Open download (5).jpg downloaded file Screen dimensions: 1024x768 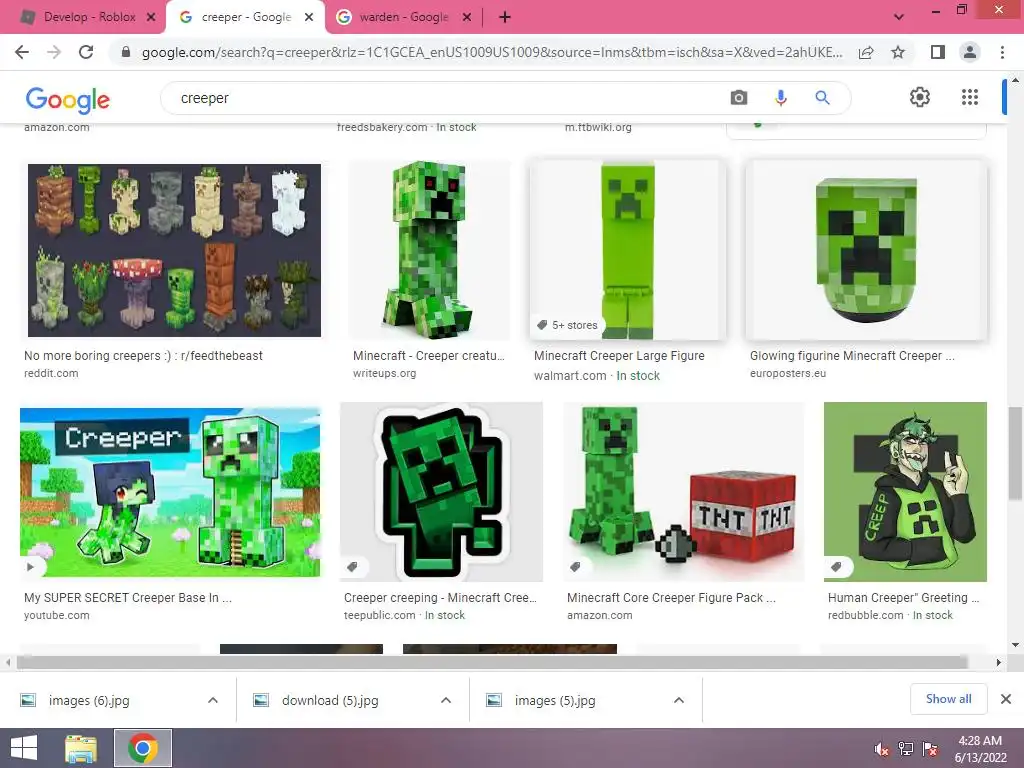coord(330,701)
